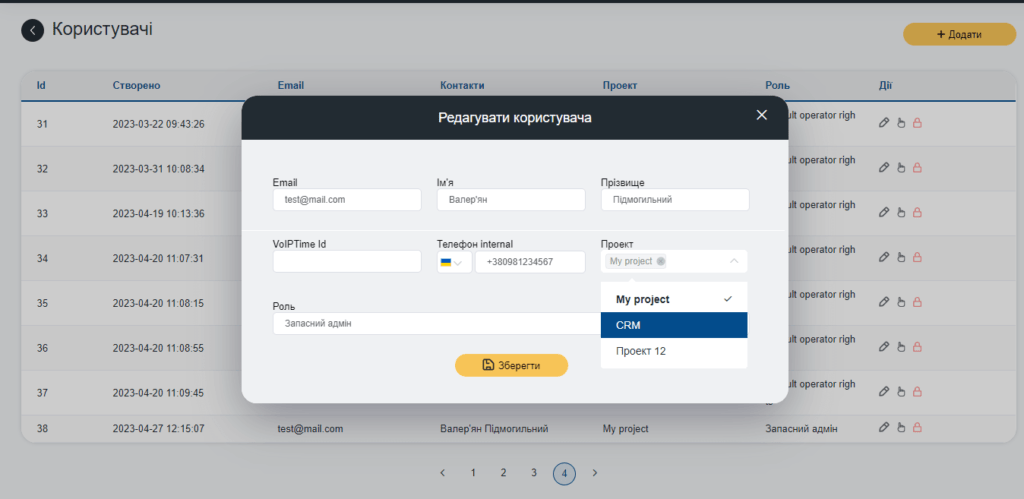1024x499 pixels.
Task: Click the lock icon in row 34
Action: coord(917,257)
